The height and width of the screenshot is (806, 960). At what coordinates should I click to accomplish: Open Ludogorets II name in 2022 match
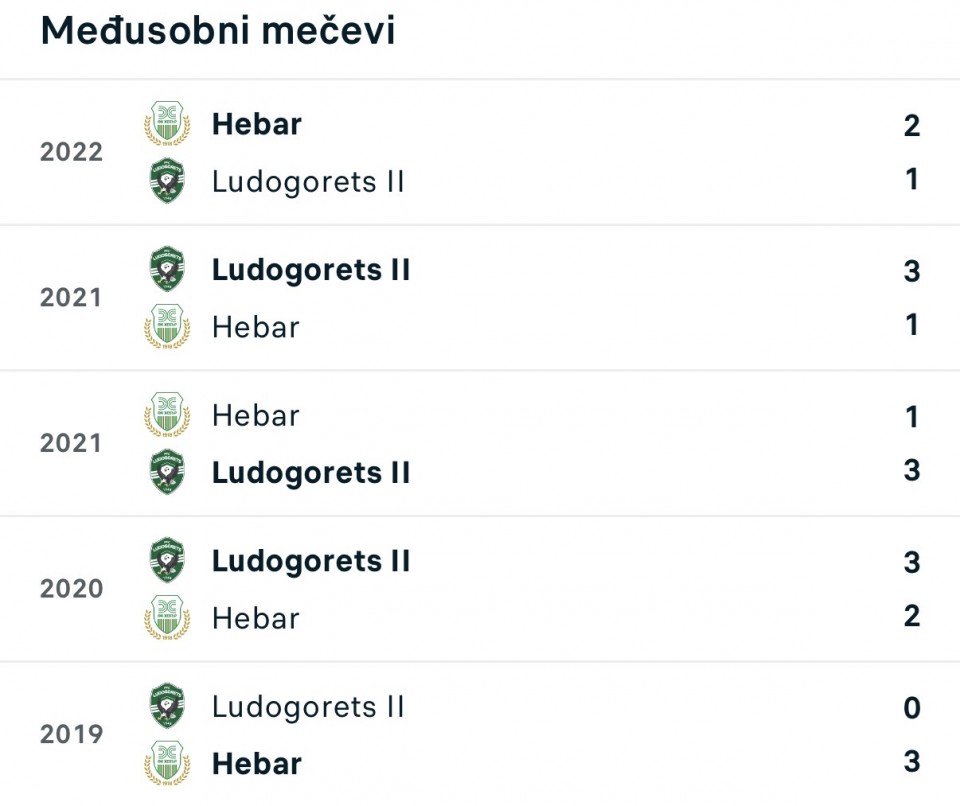(x=308, y=181)
